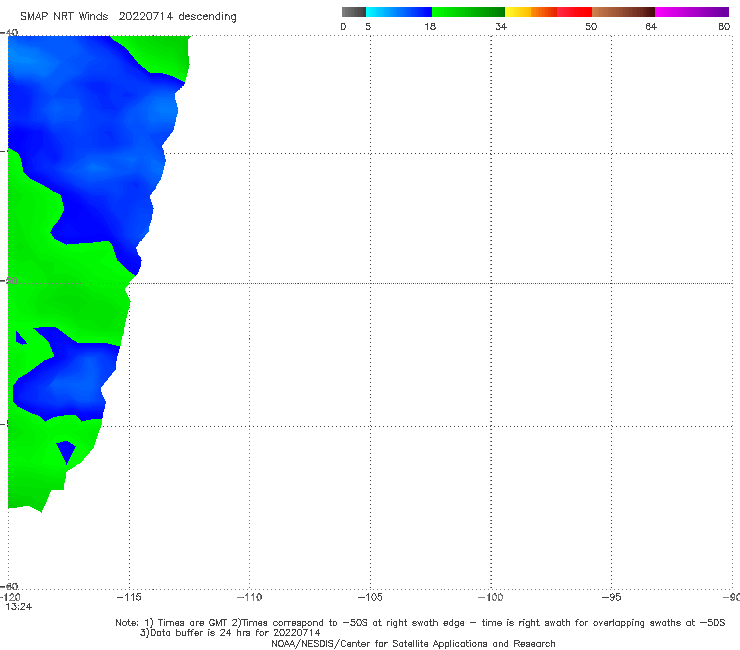740x650 pixels.
Task: Click the longitude label '-110'
Action: click(249, 597)
